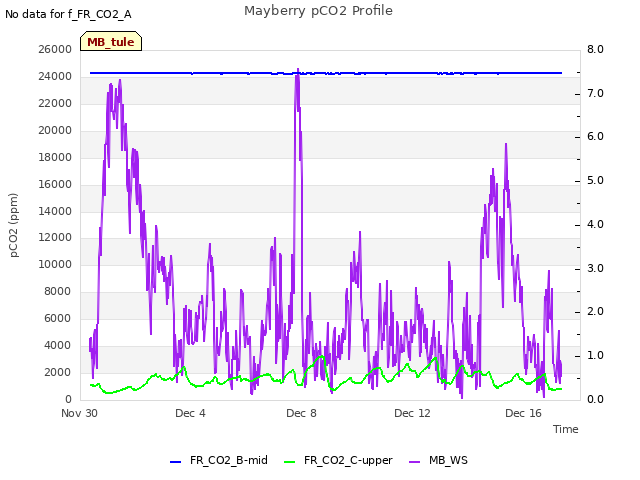
Task: Click the 8000 left axis value
Action: pos(58,291)
